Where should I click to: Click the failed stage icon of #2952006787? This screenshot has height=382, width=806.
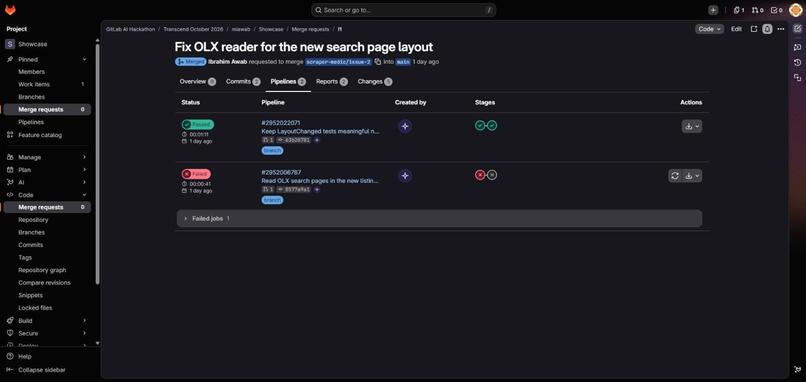[x=480, y=175]
